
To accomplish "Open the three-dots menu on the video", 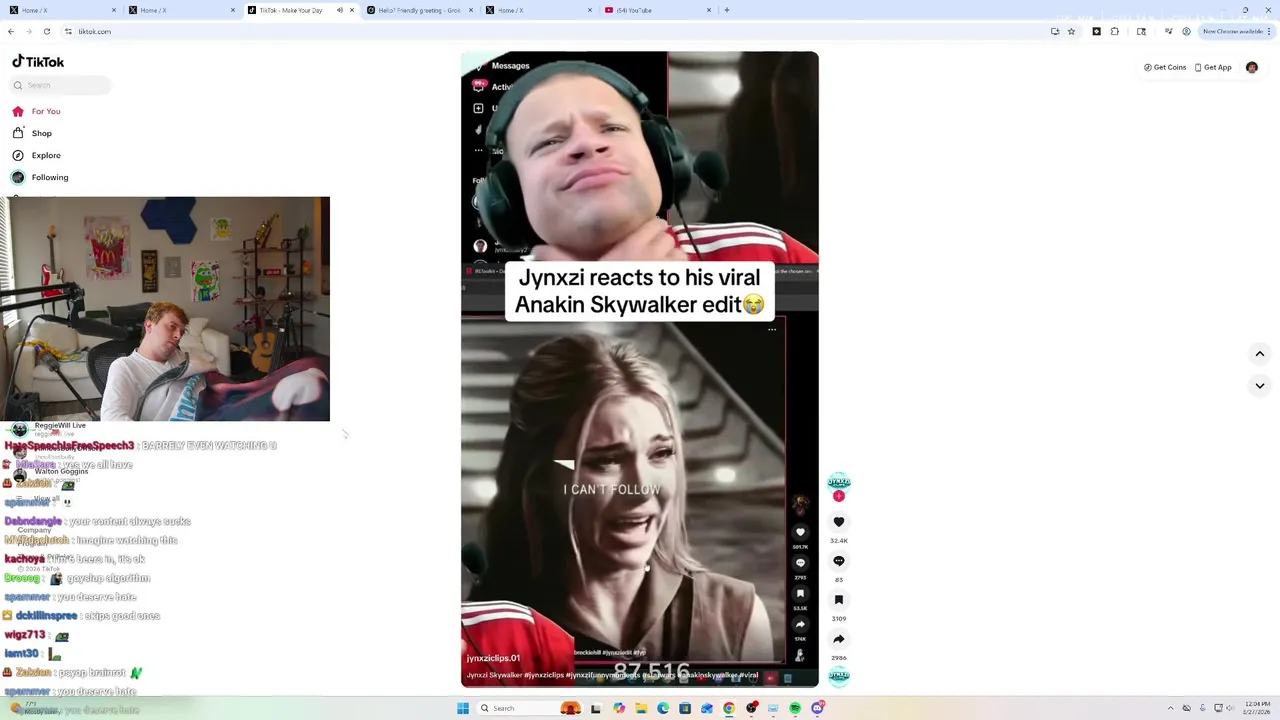I will click(x=772, y=329).
